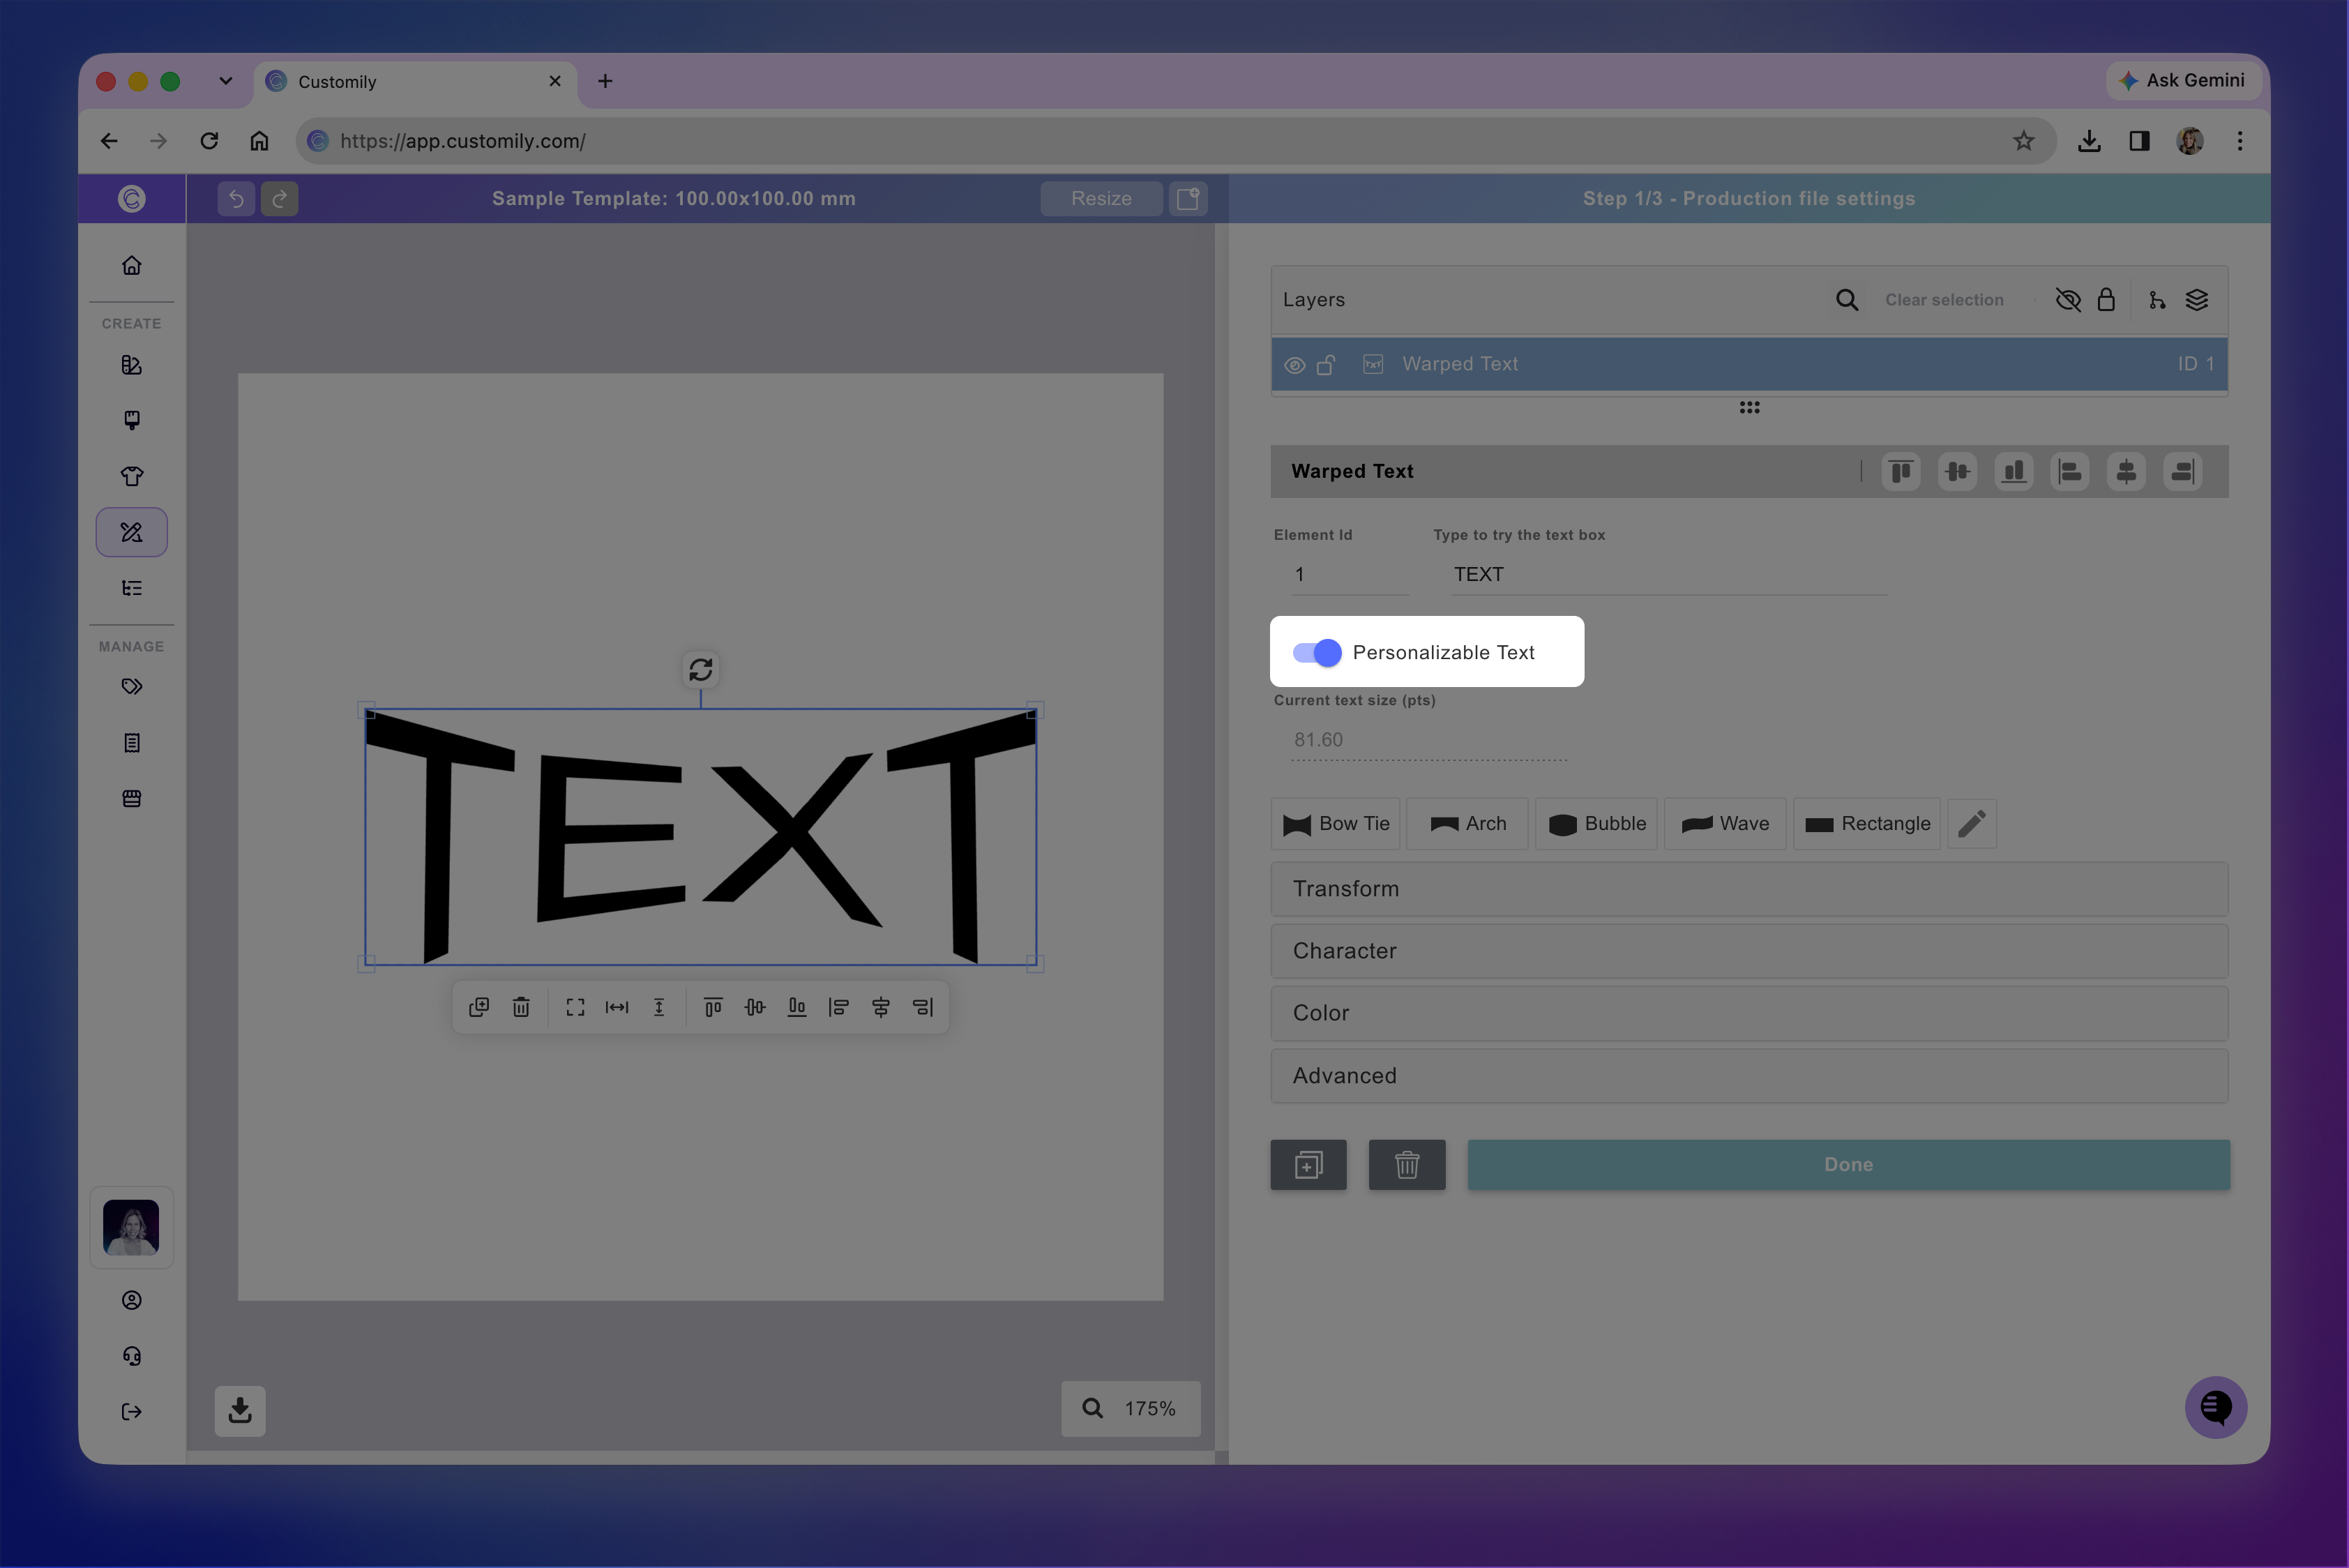Image resolution: width=2349 pixels, height=1568 pixels.
Task: Click Clear selection in Layers panel
Action: click(1944, 300)
